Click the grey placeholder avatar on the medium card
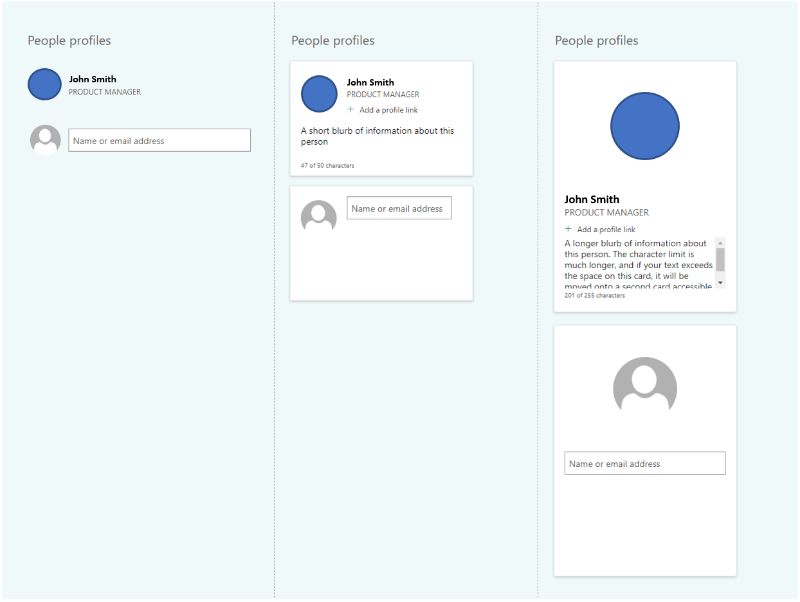The image size is (800, 602). 319,216
